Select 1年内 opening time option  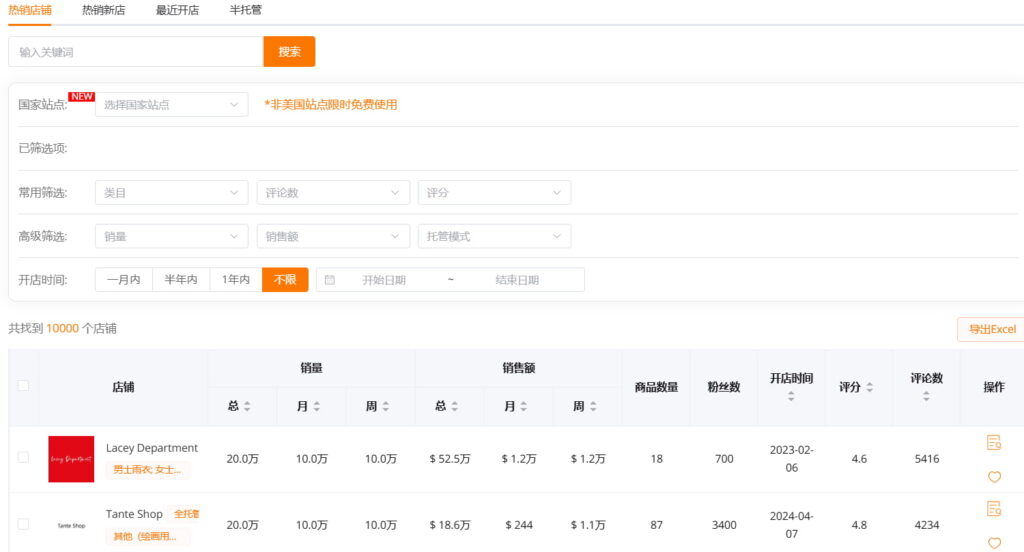pos(236,280)
